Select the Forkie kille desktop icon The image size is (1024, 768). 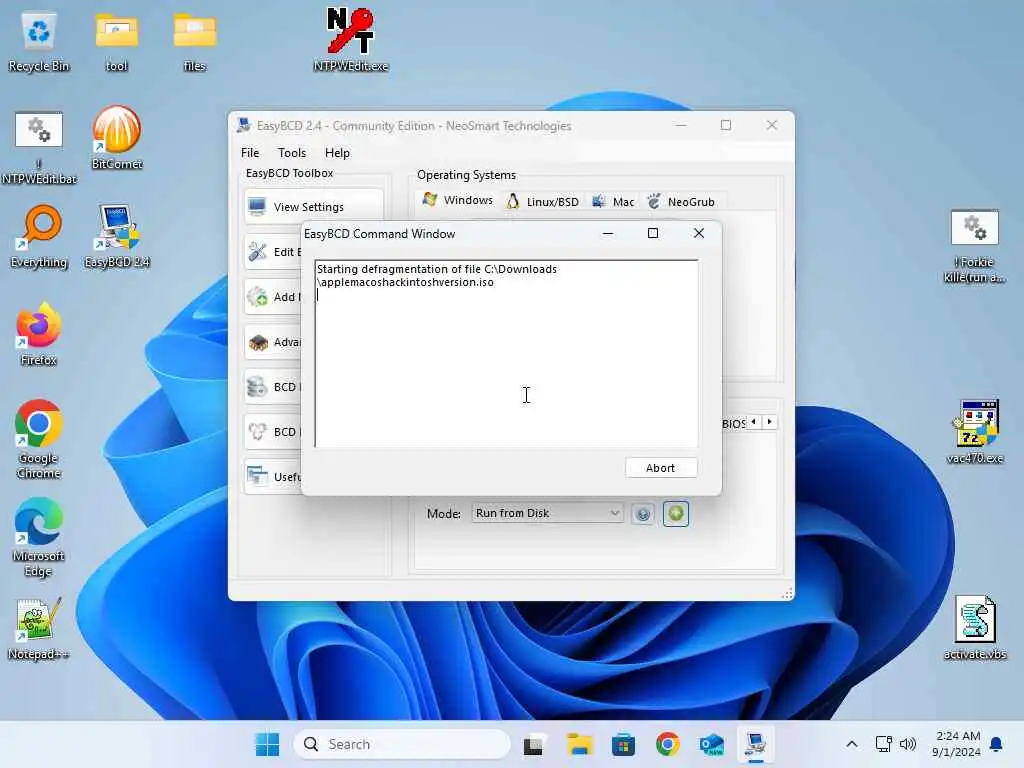pos(974,246)
